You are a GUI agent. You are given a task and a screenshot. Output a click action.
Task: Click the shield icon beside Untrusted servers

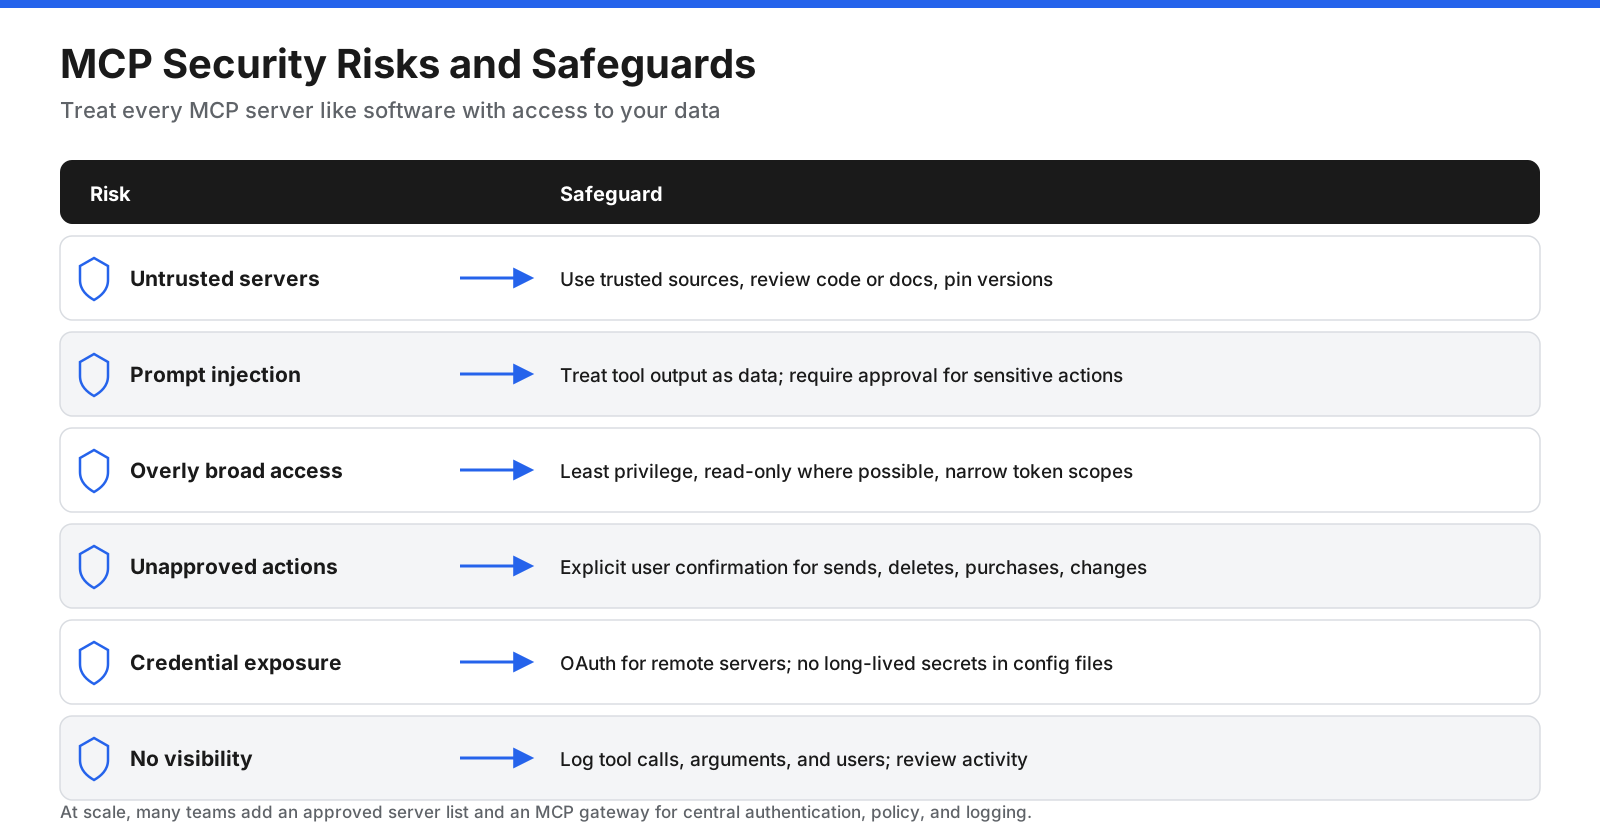pos(94,279)
